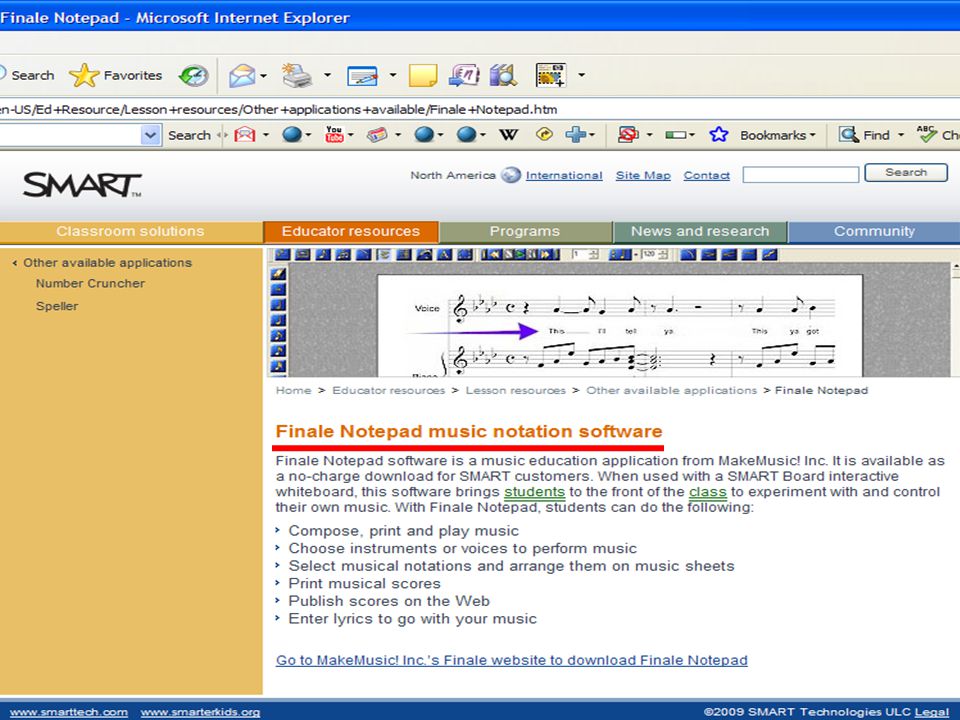Open the Bookmarks dropdown

pyautogui.click(x=778, y=135)
